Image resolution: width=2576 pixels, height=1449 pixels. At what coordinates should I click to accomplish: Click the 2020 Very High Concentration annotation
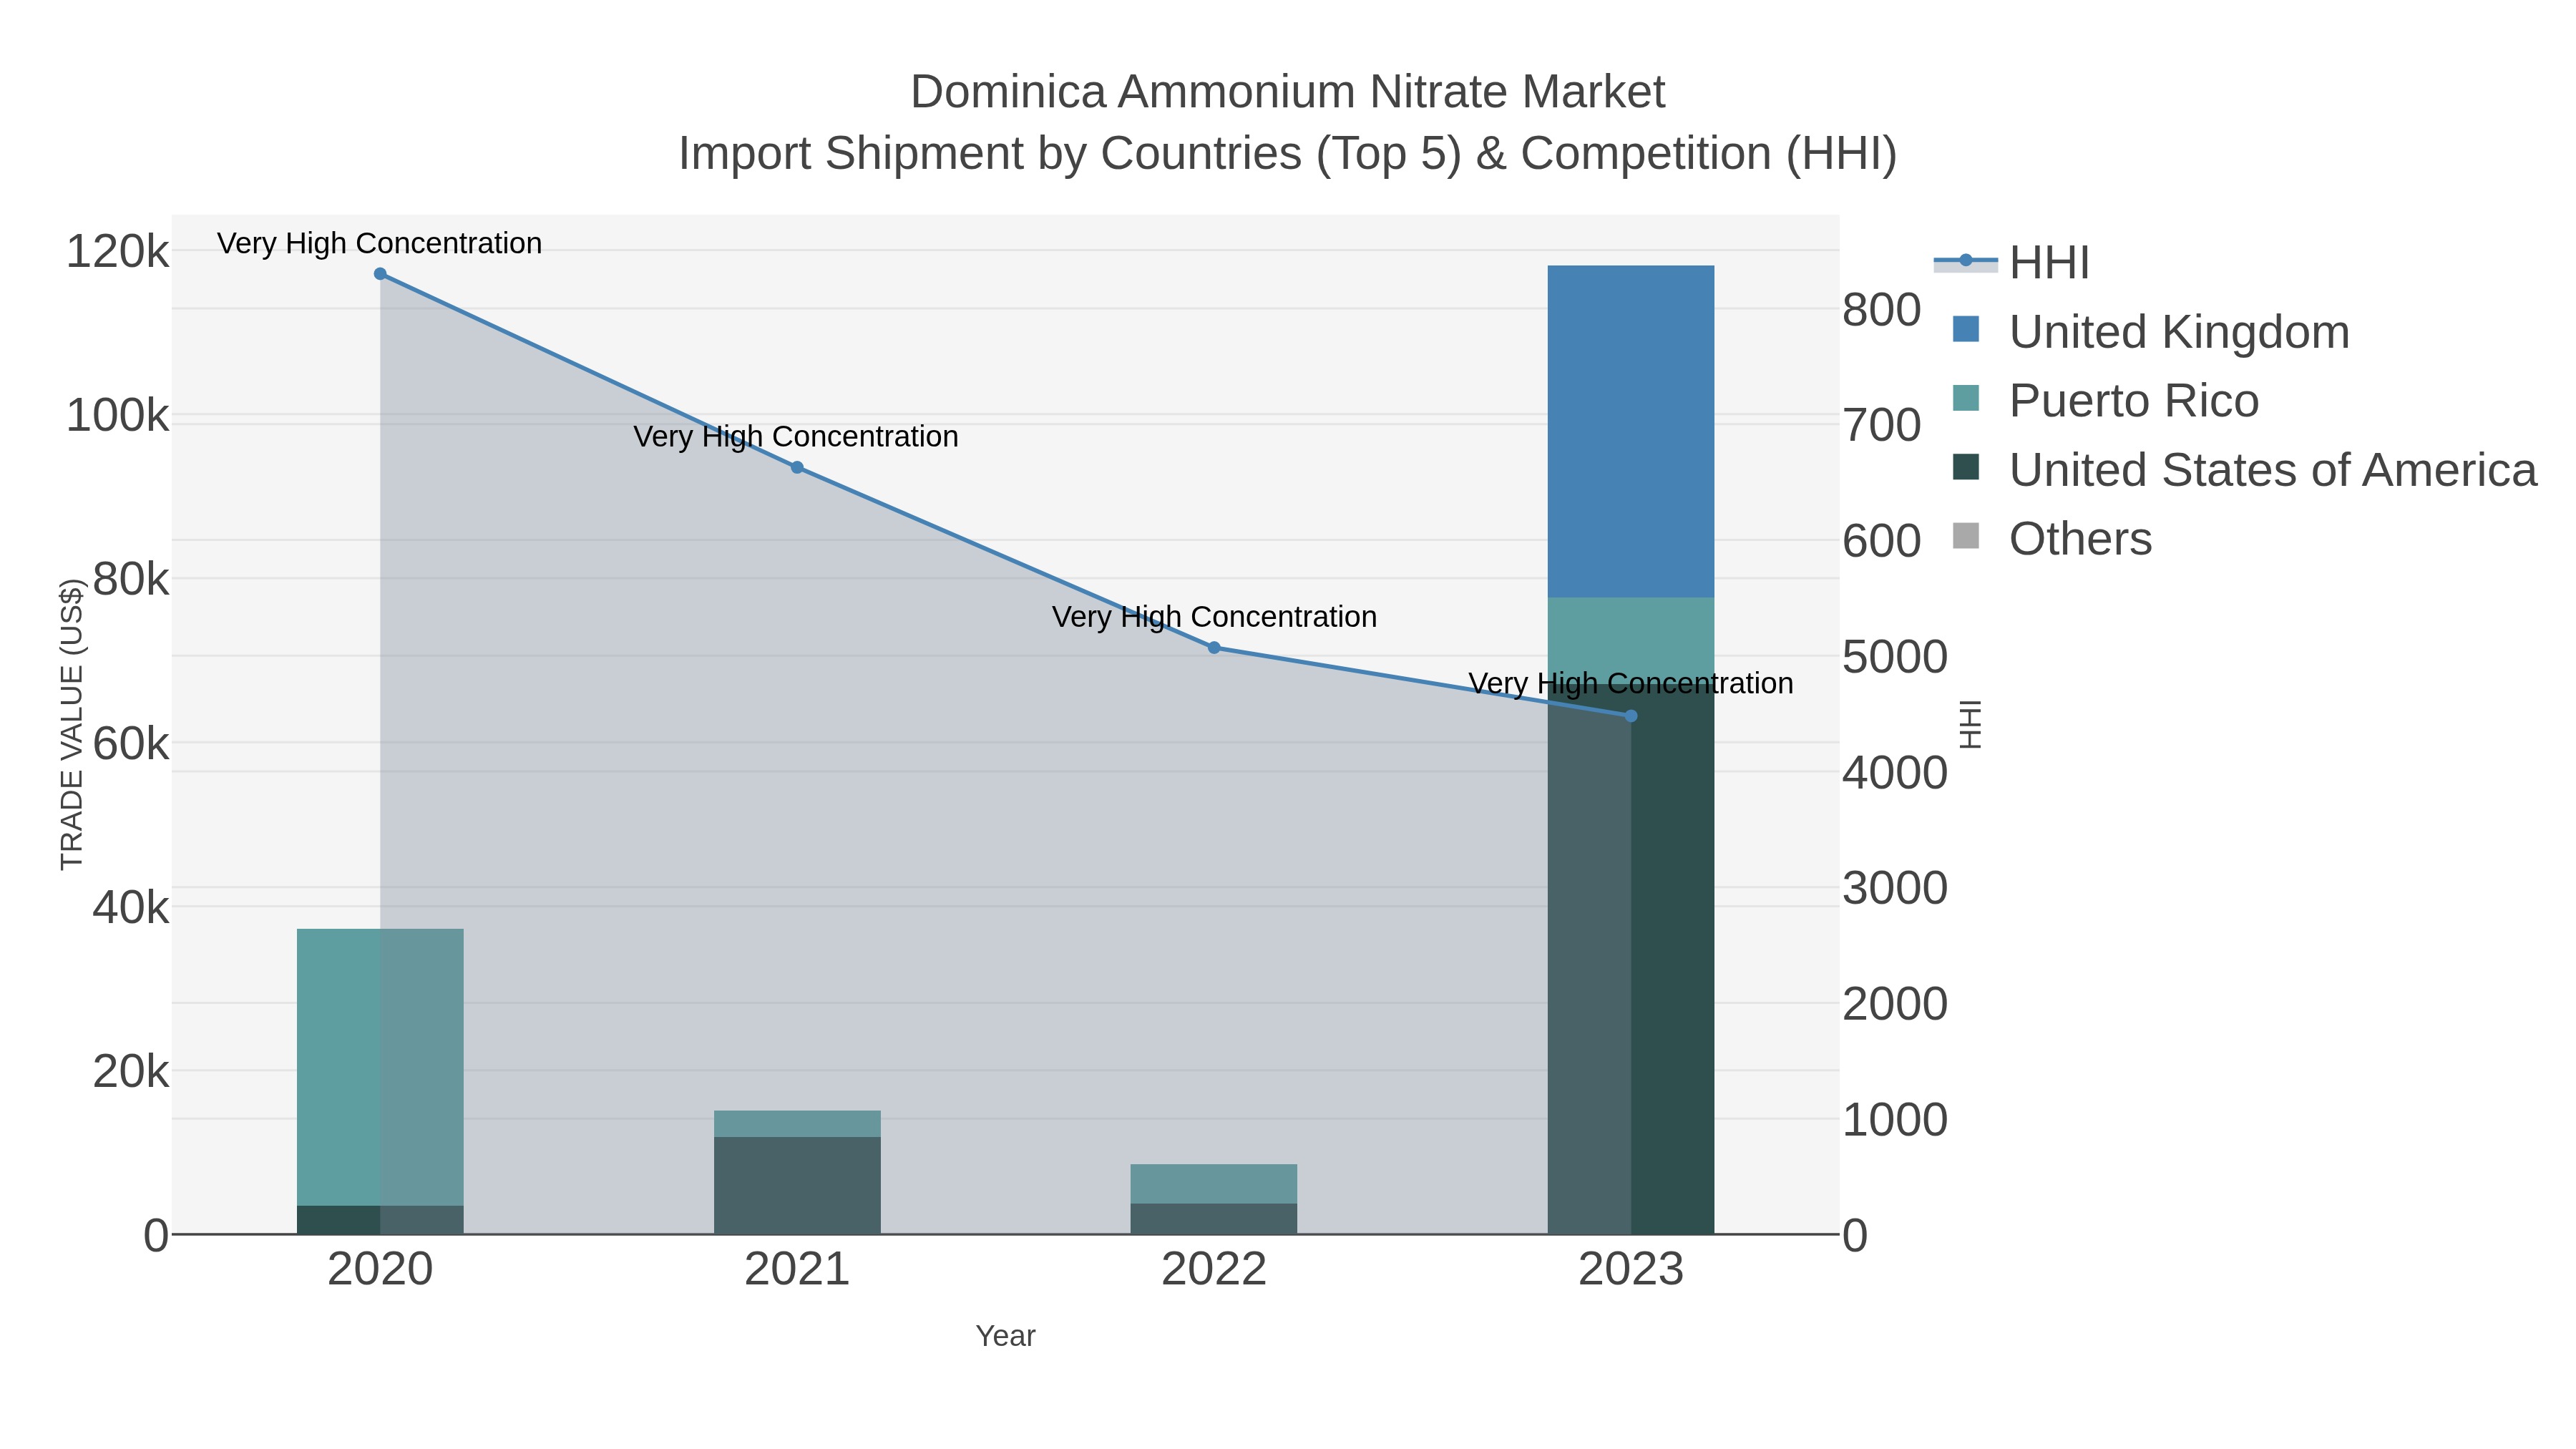pyautogui.click(x=380, y=243)
